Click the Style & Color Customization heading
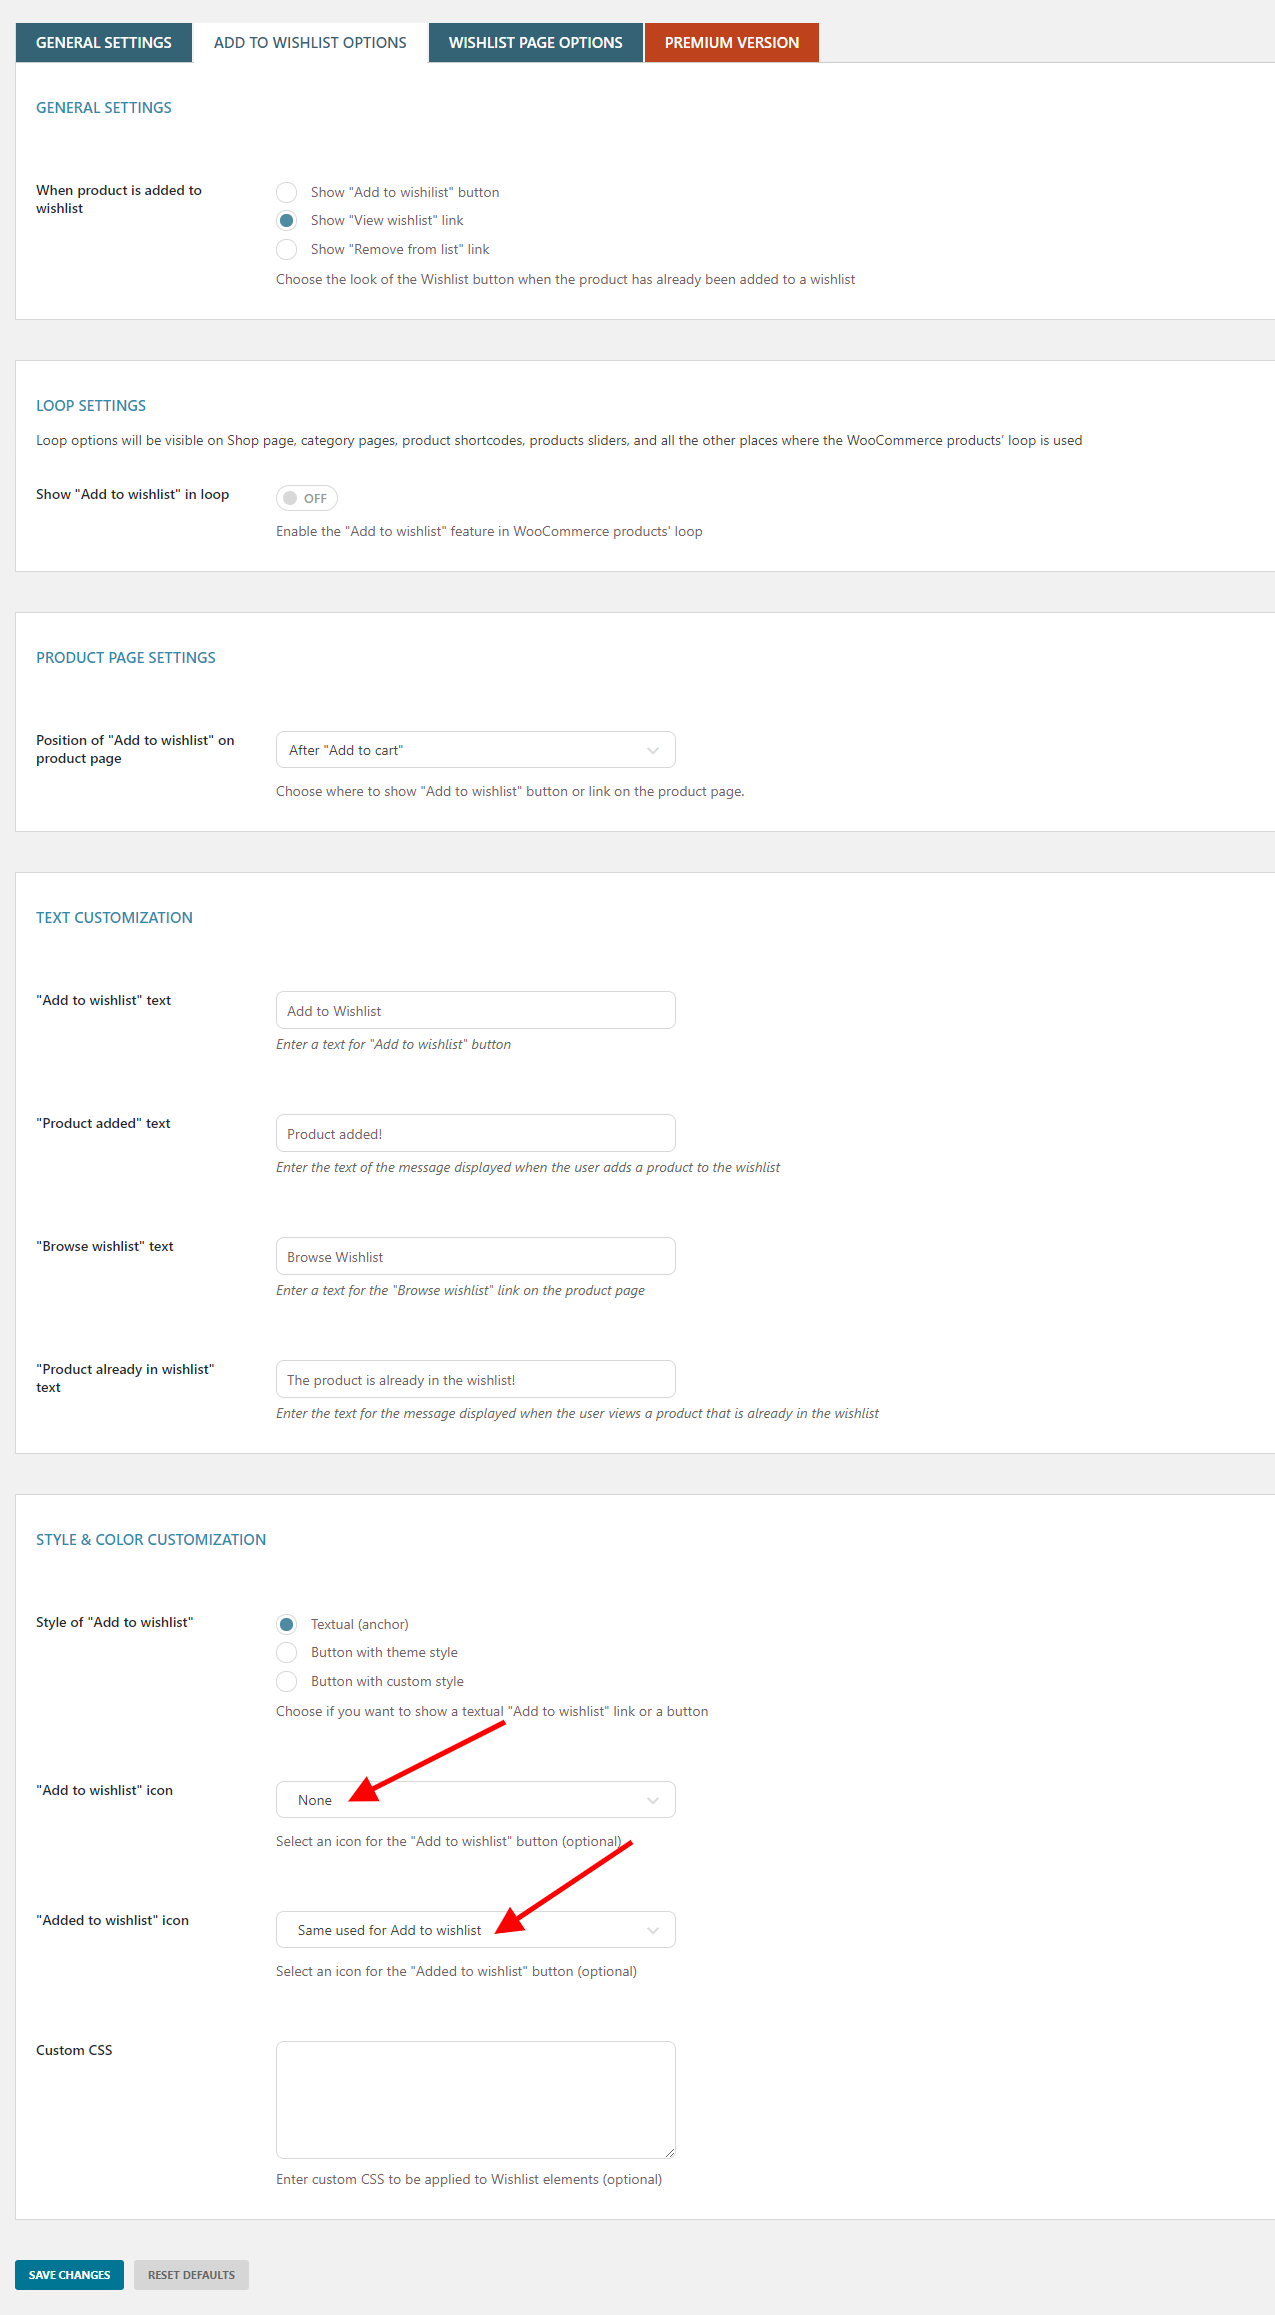 click(x=151, y=1540)
